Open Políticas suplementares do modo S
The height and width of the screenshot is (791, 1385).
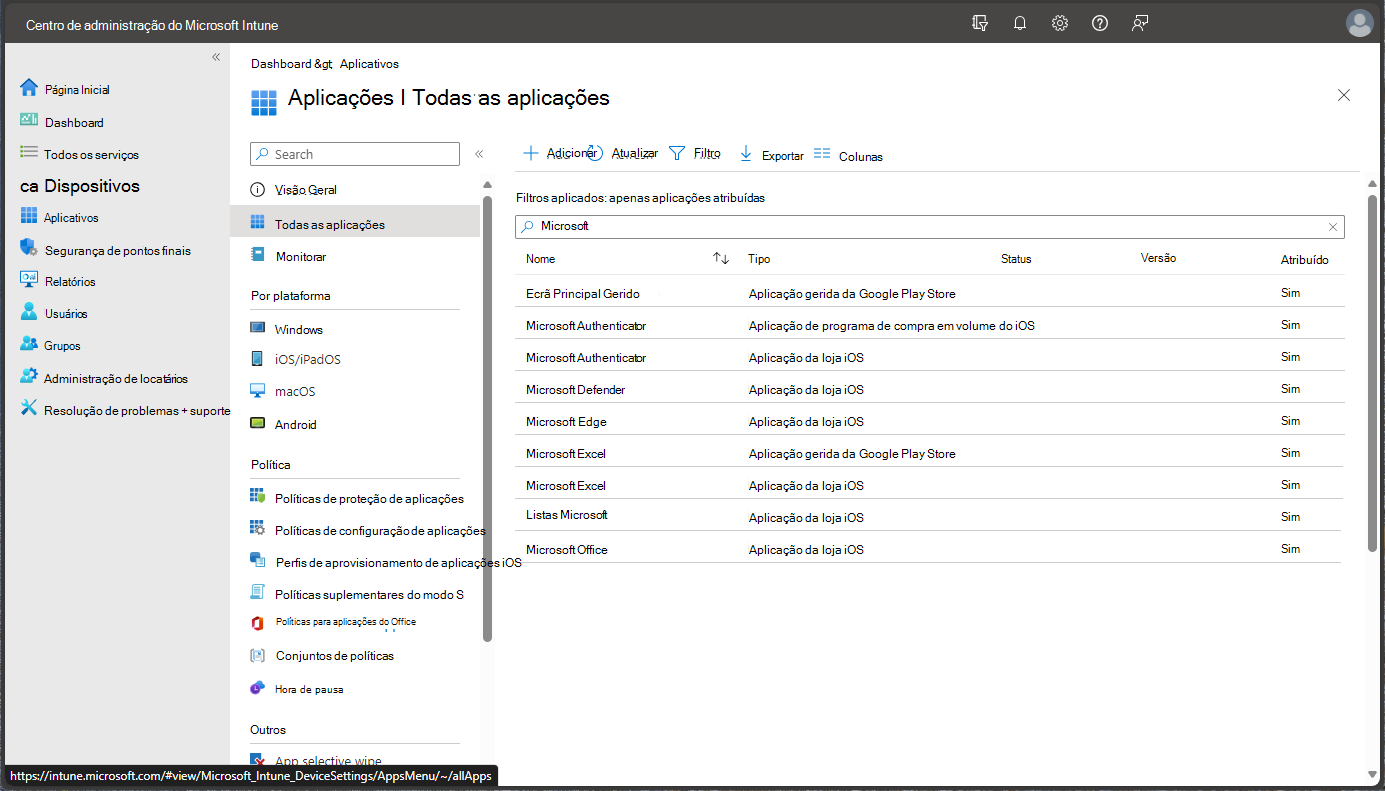click(x=369, y=594)
